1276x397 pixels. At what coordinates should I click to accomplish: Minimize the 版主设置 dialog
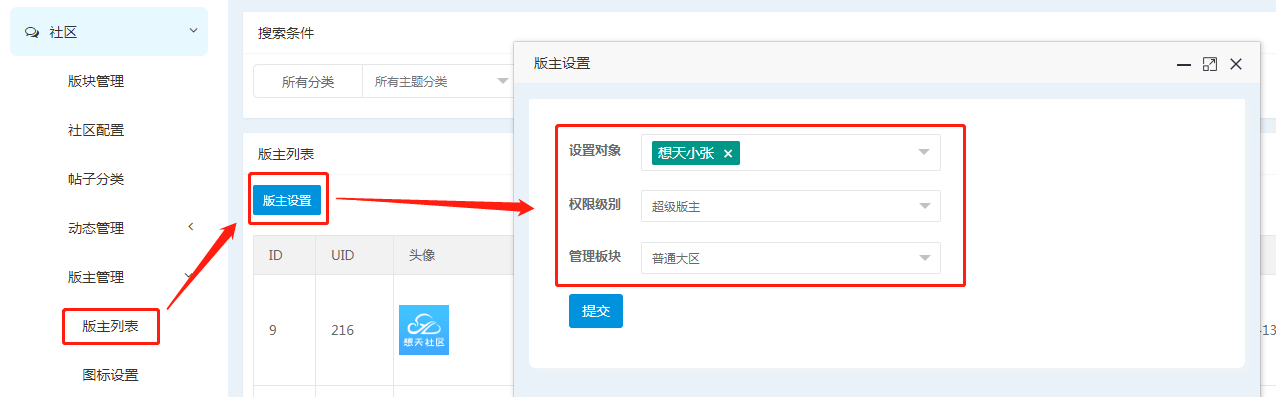click(1184, 64)
